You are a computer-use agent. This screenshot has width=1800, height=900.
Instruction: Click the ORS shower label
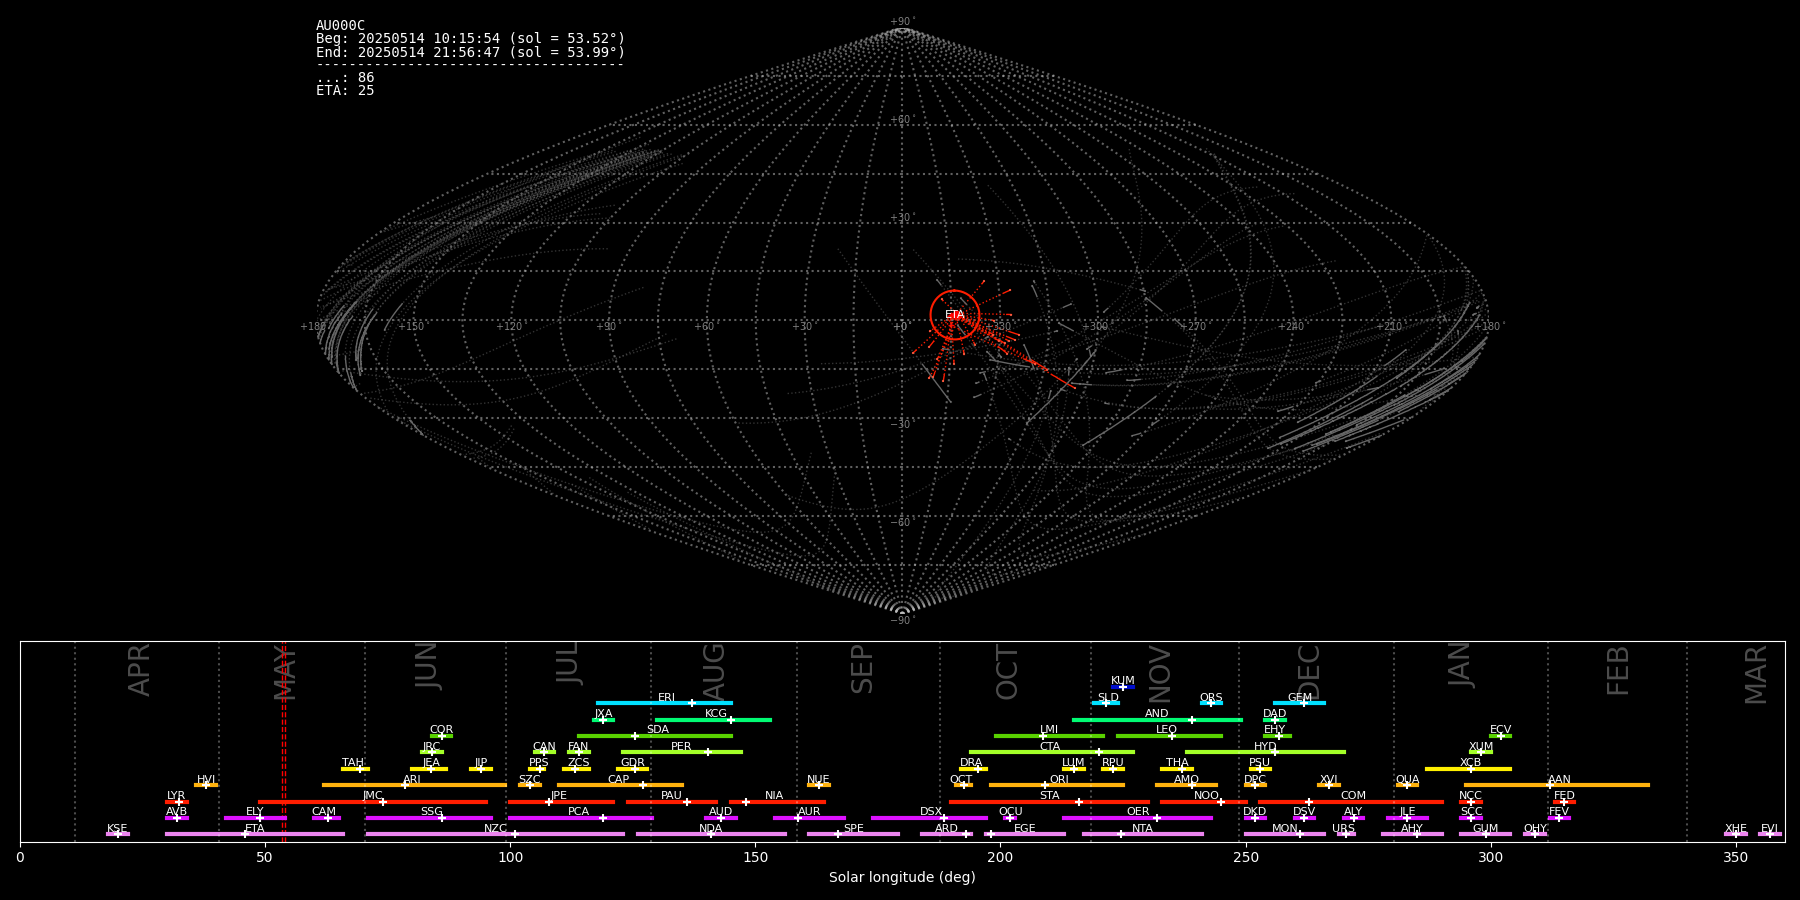1211,698
